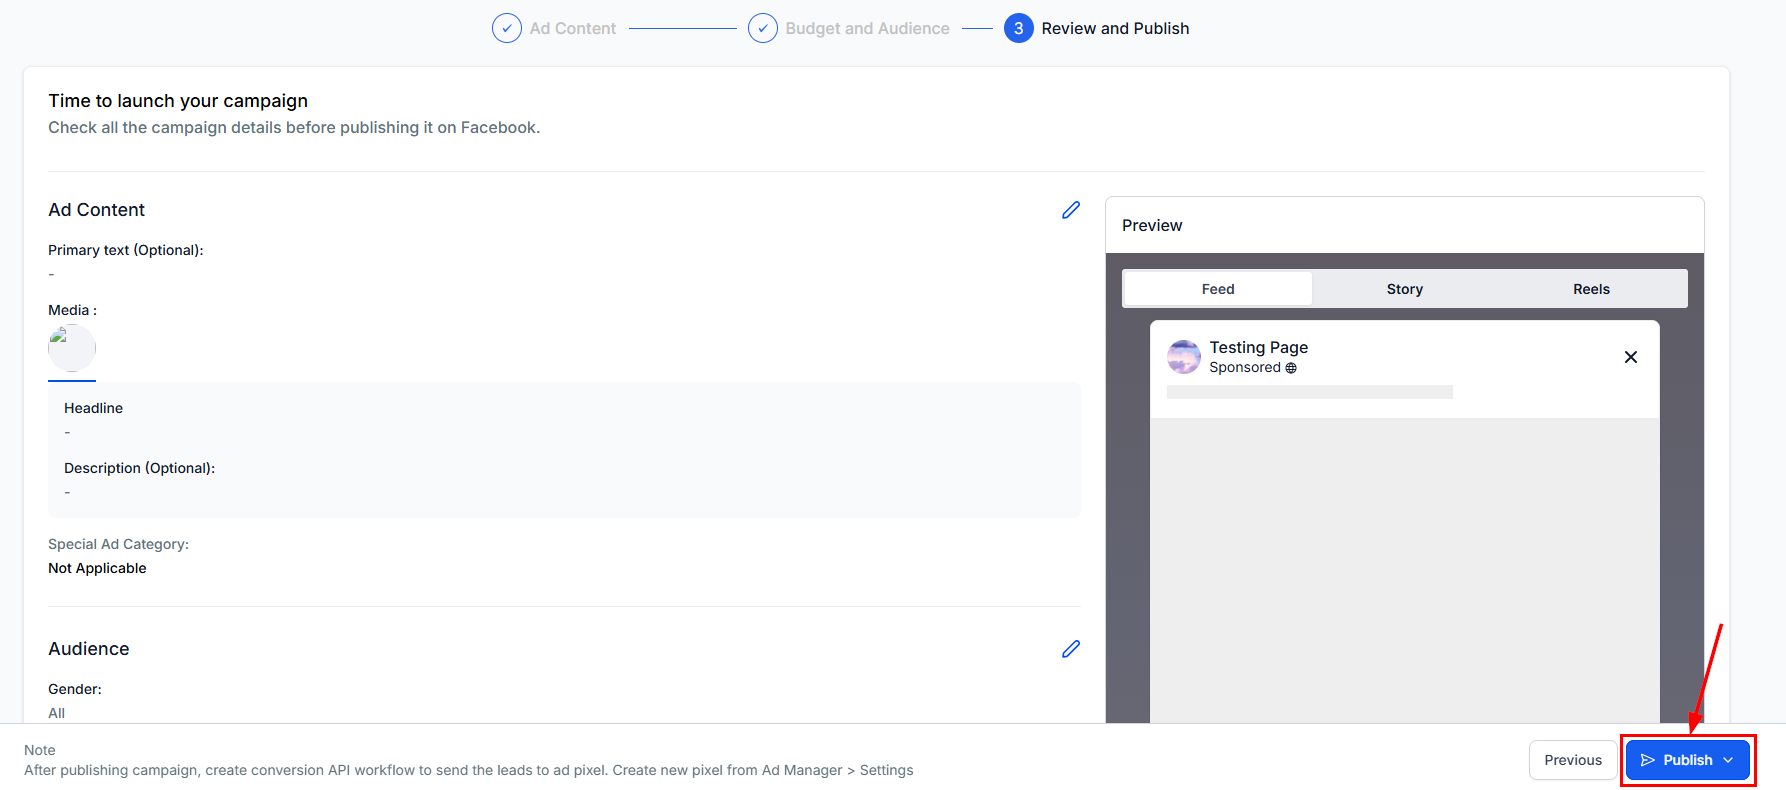Click the 'Gender:' label
The image size is (1786, 790).
tap(75, 689)
